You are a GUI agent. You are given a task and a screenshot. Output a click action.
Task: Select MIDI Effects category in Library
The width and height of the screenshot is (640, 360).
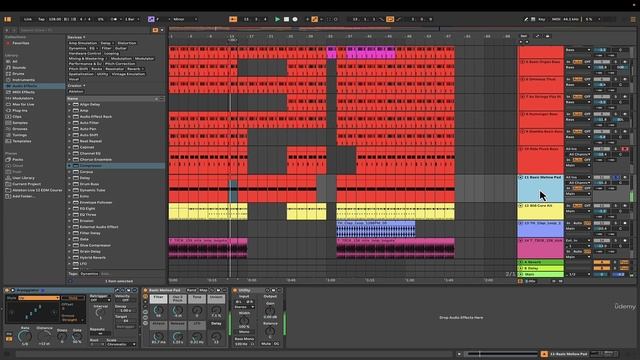23,92
